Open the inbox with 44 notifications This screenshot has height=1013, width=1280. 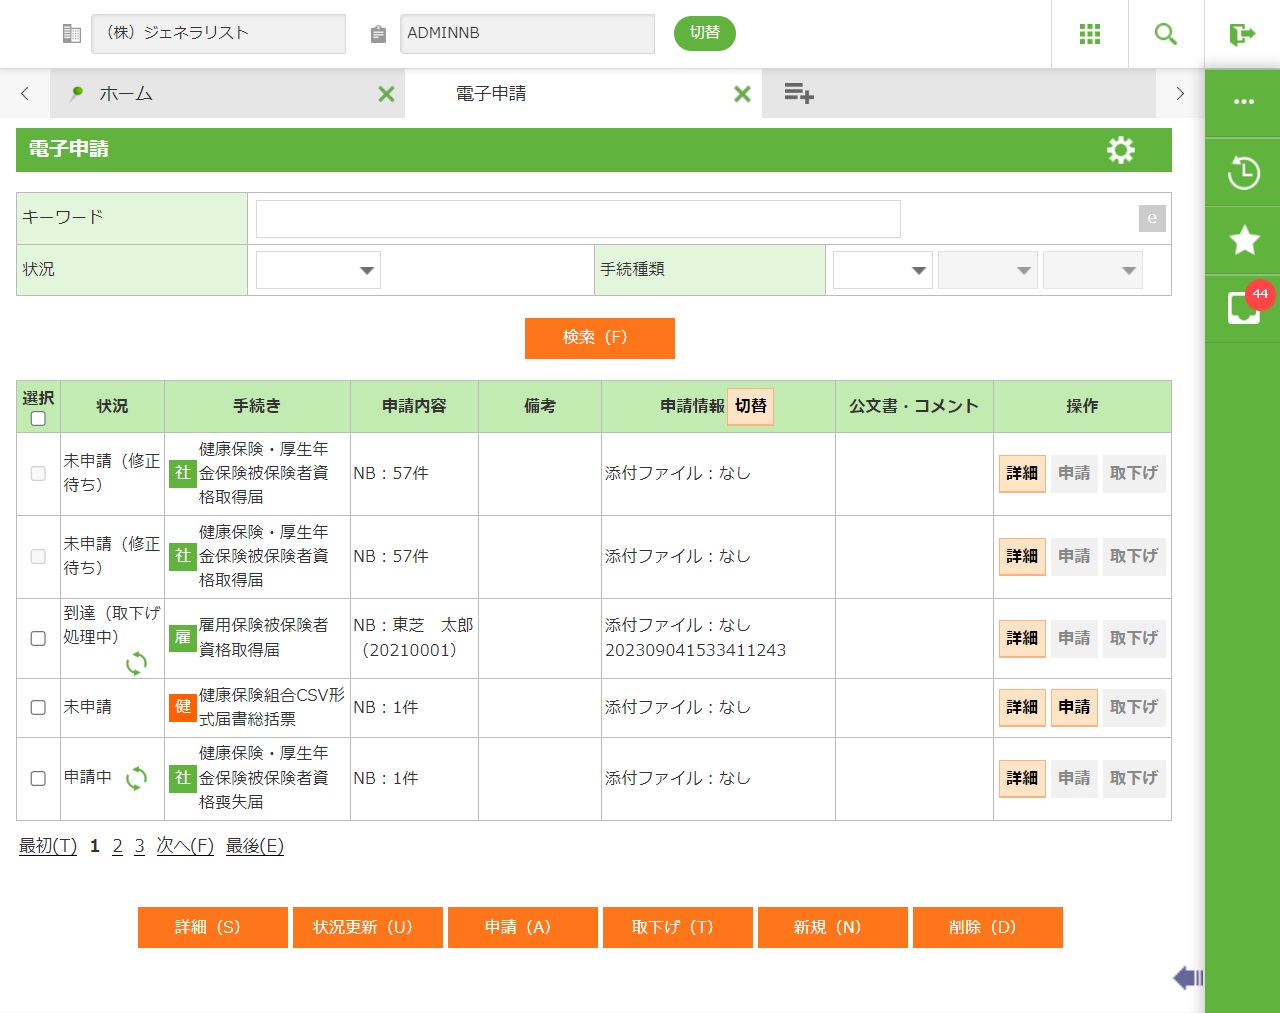coord(1243,308)
